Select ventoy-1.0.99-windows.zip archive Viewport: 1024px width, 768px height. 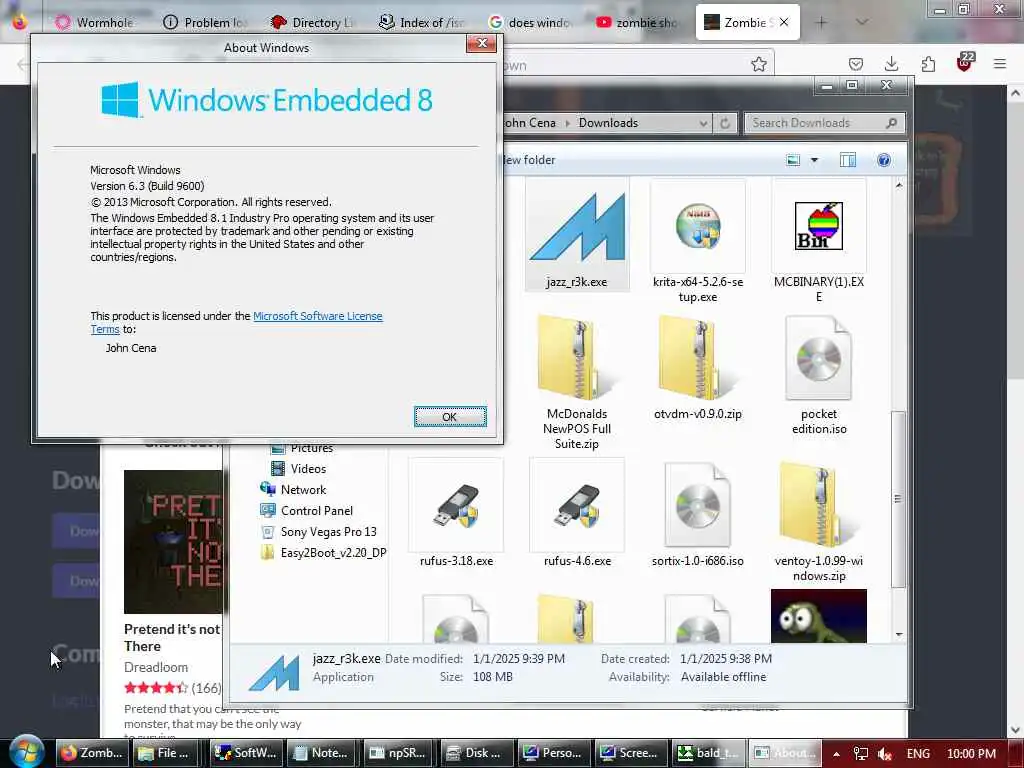[818, 504]
